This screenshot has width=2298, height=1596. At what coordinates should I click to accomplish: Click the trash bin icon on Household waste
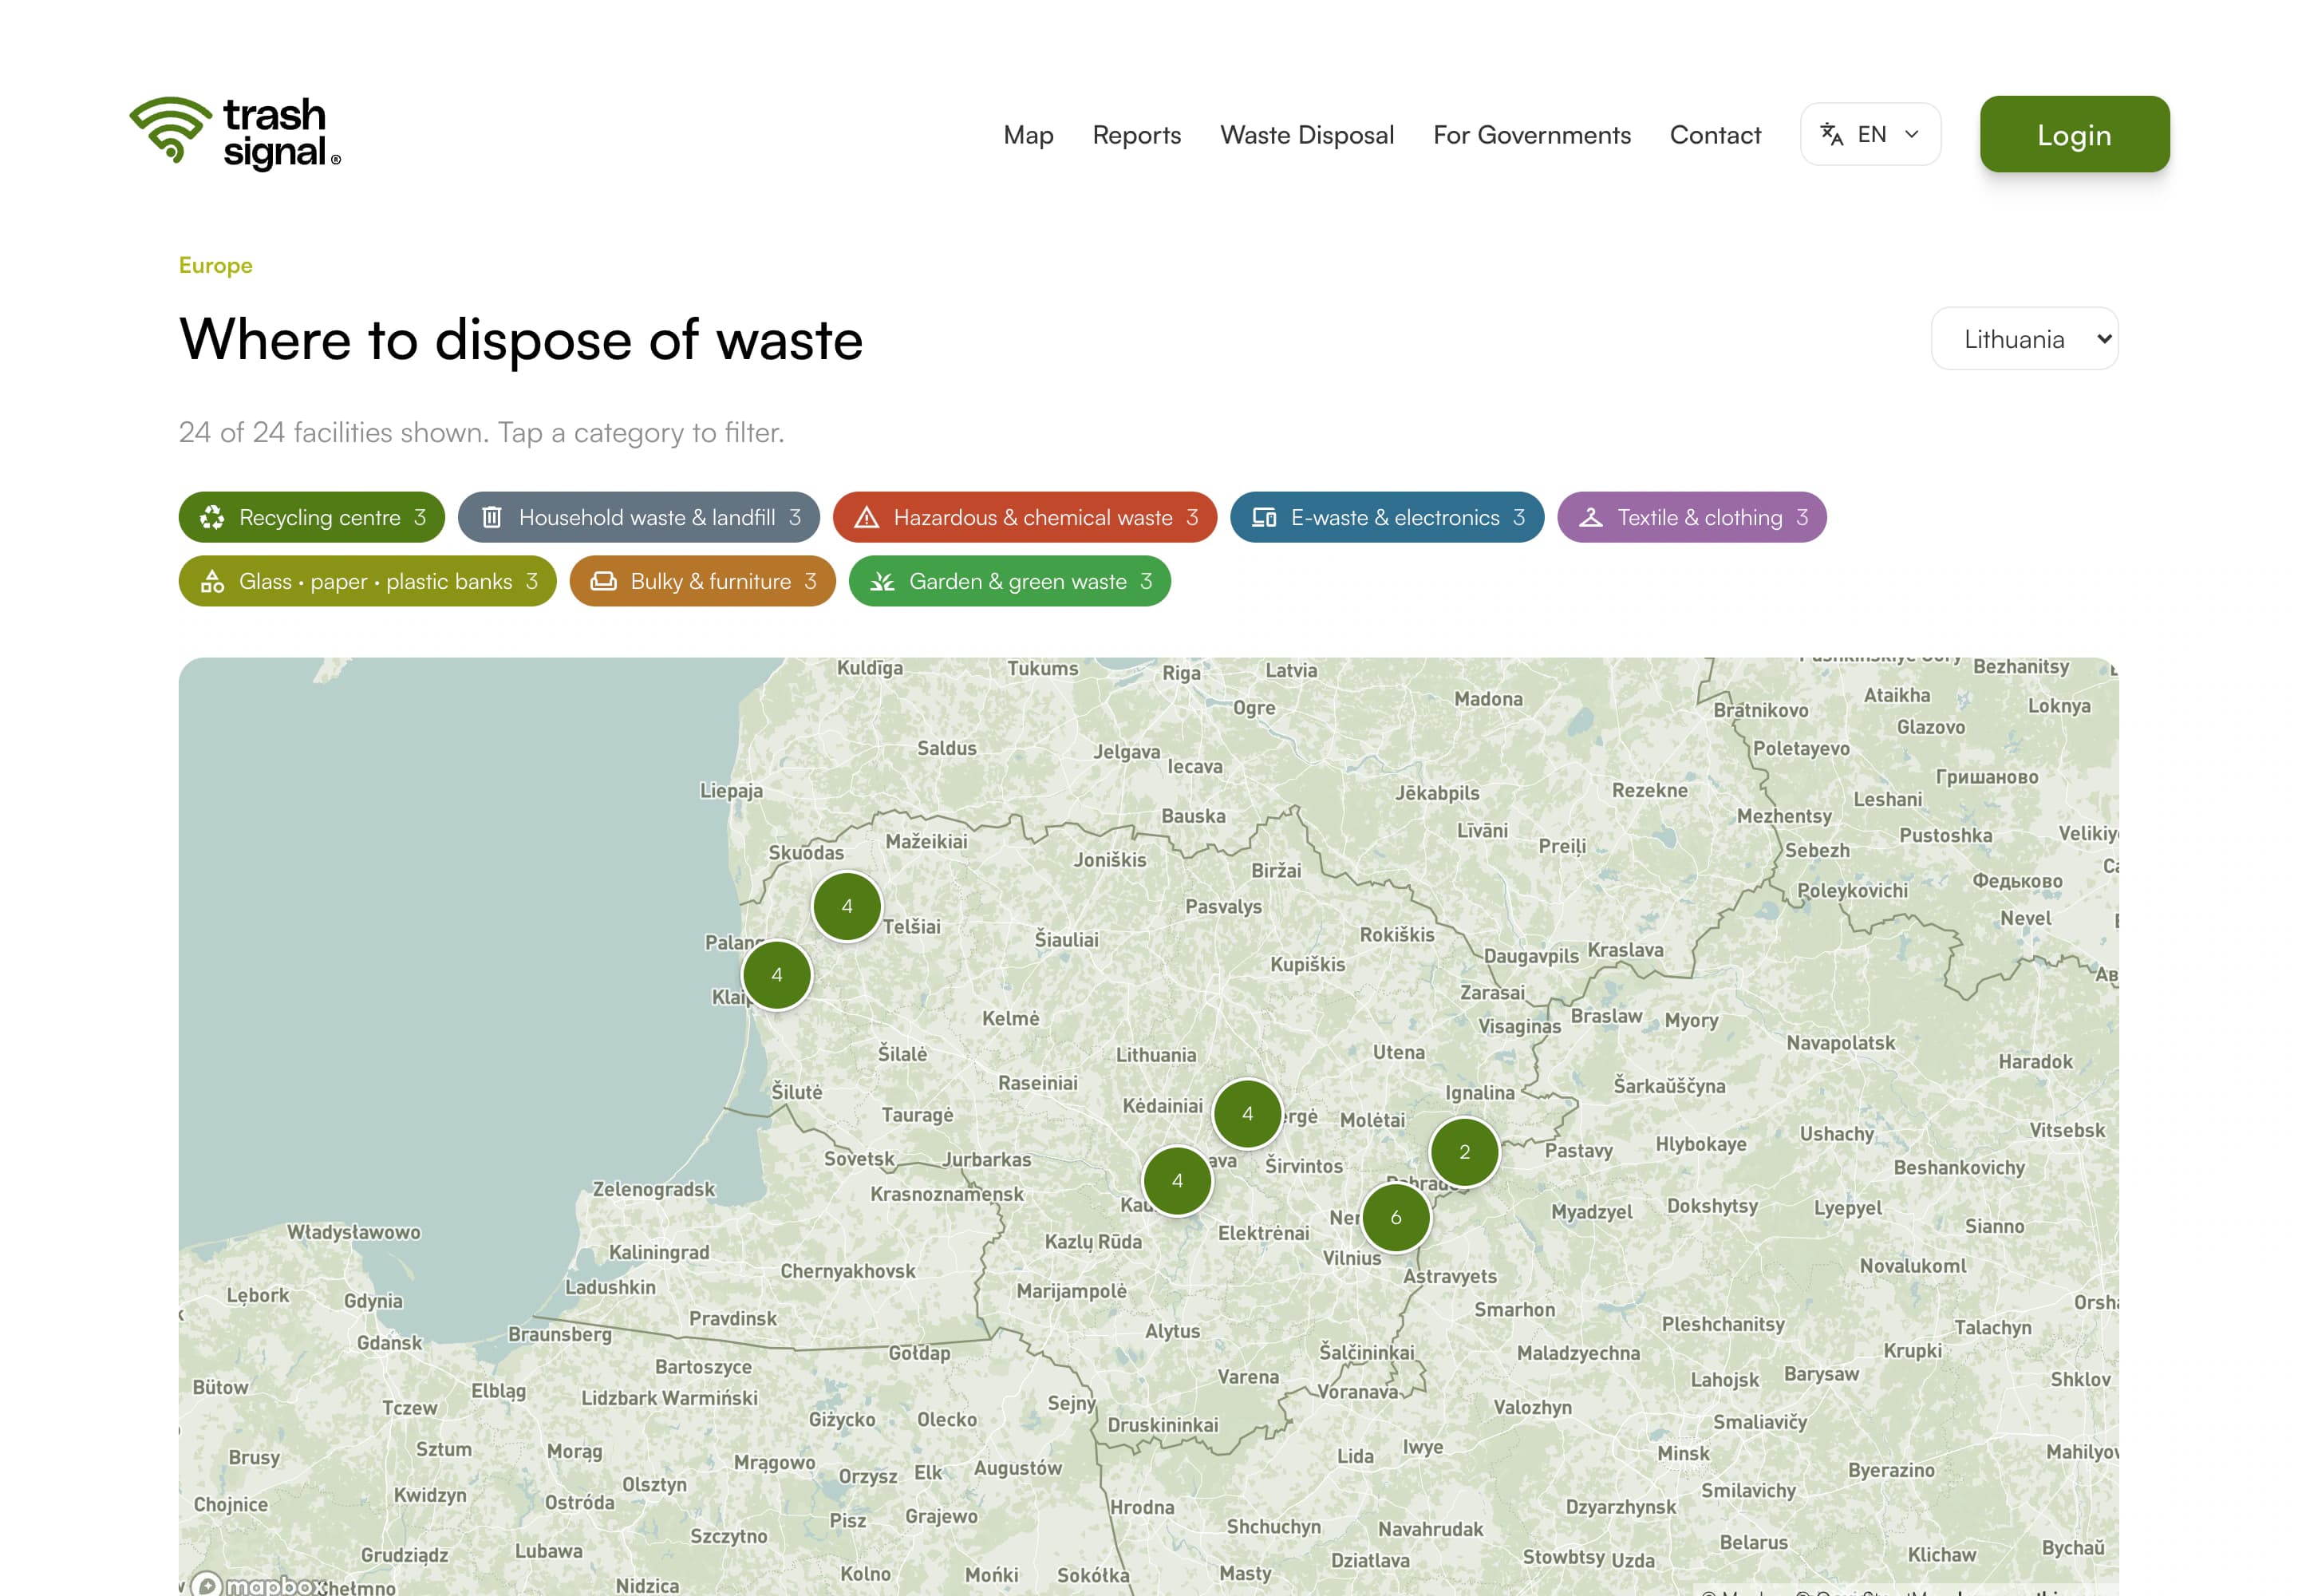(492, 517)
